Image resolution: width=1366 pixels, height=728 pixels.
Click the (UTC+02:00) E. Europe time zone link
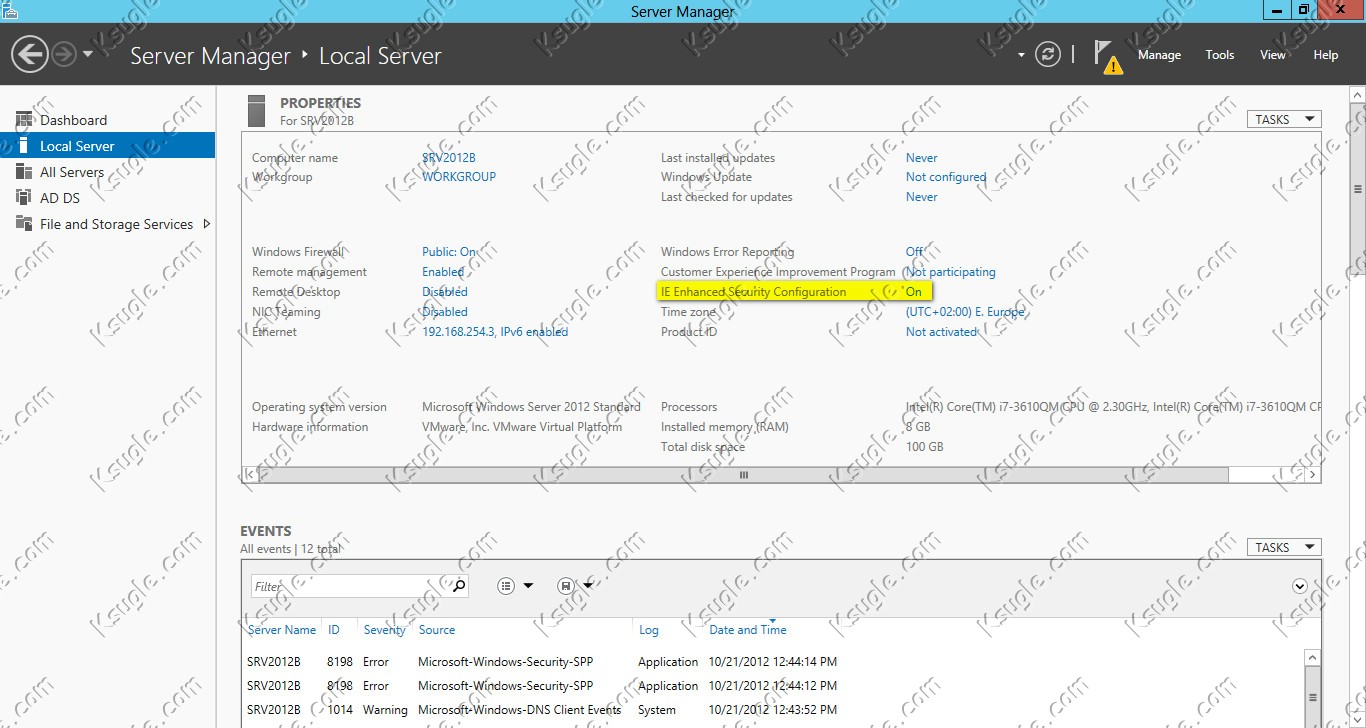966,312
